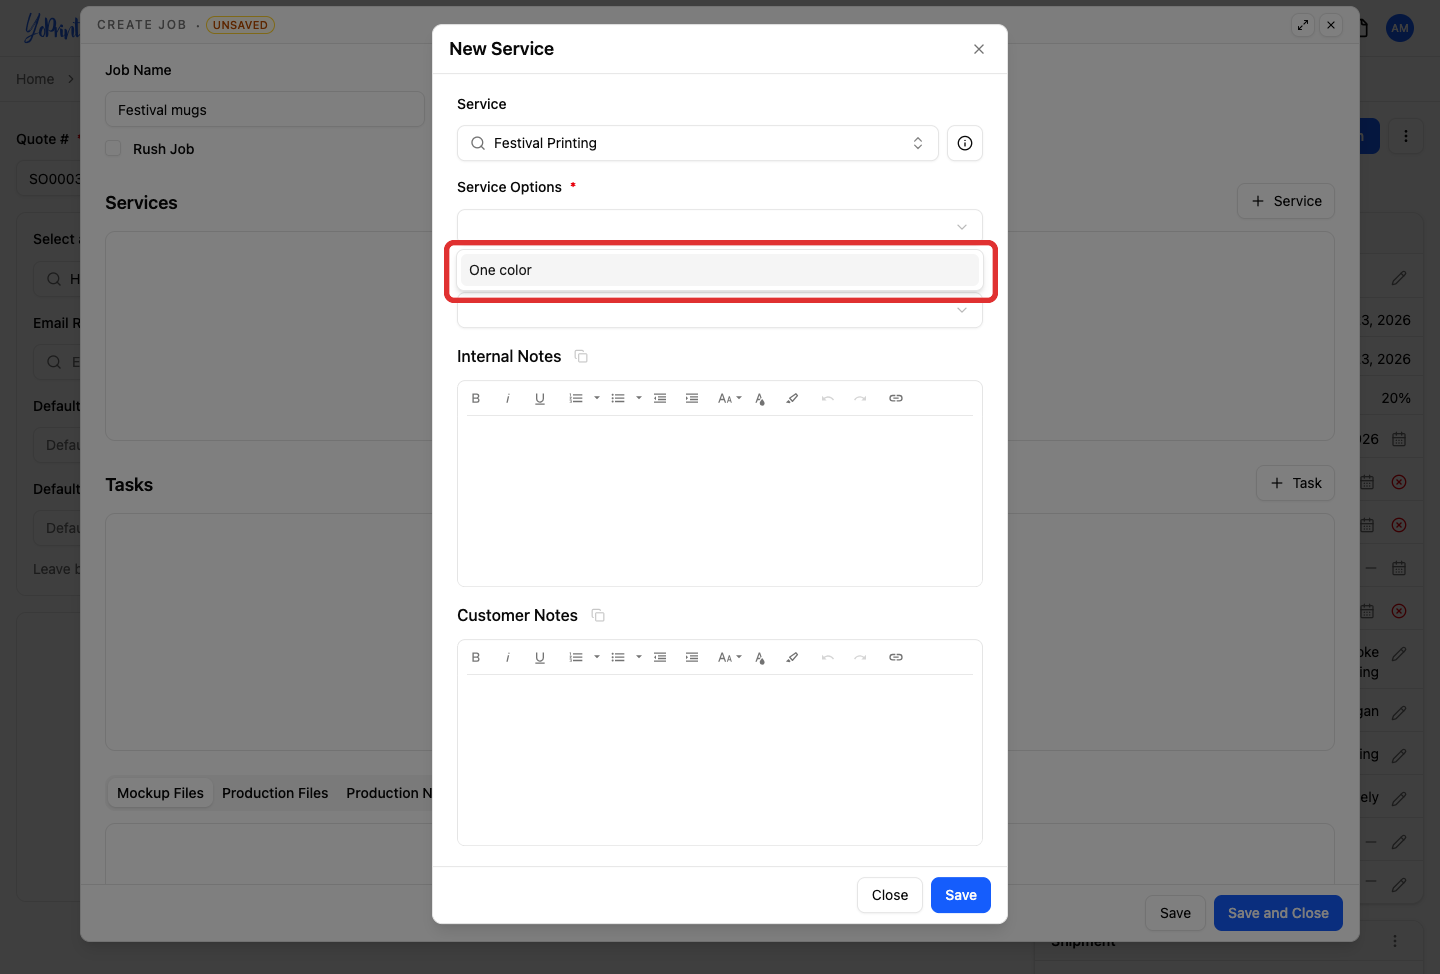
Task: Switch to Production Files tab
Action: [x=275, y=793]
